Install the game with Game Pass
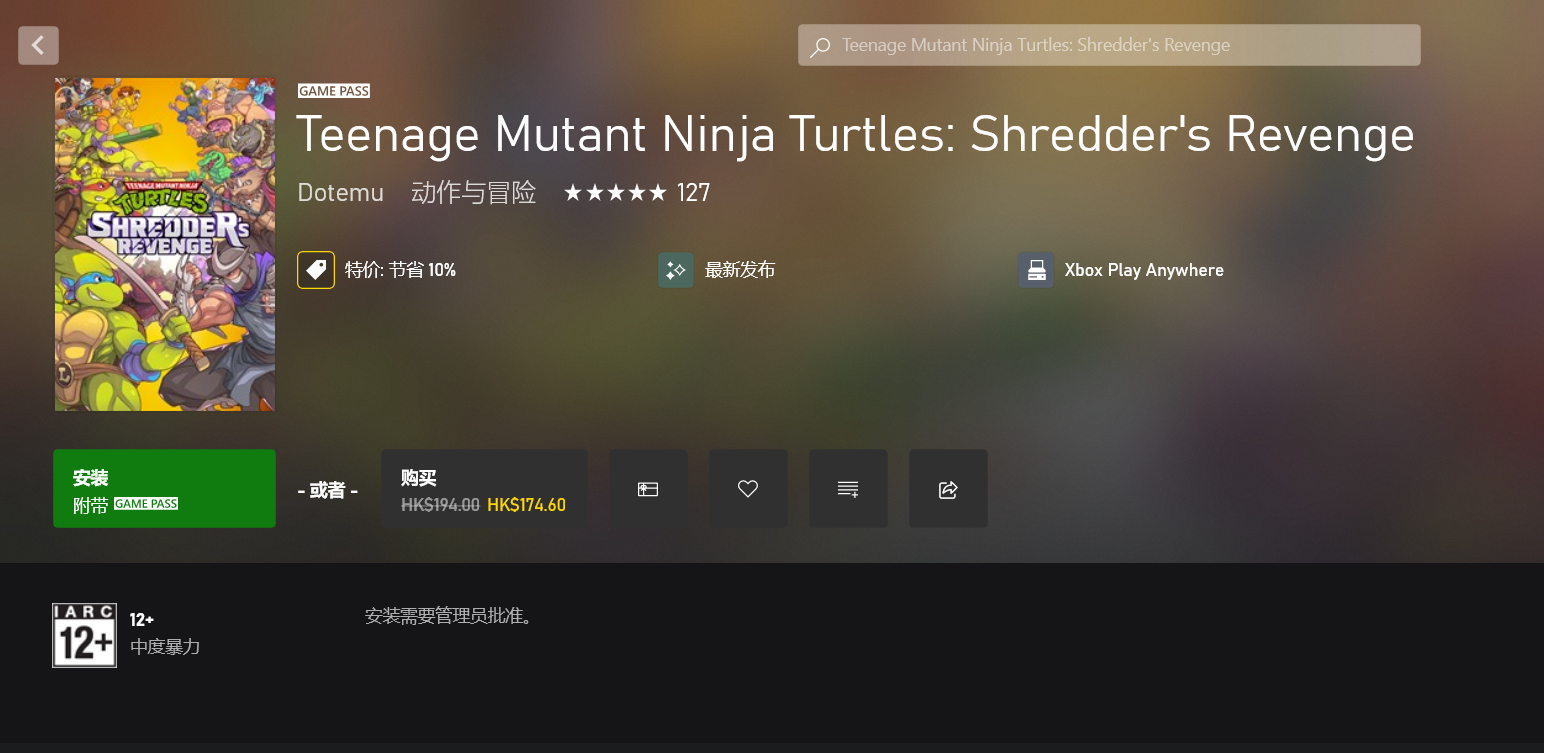The height and width of the screenshot is (753, 1544). tap(165, 488)
